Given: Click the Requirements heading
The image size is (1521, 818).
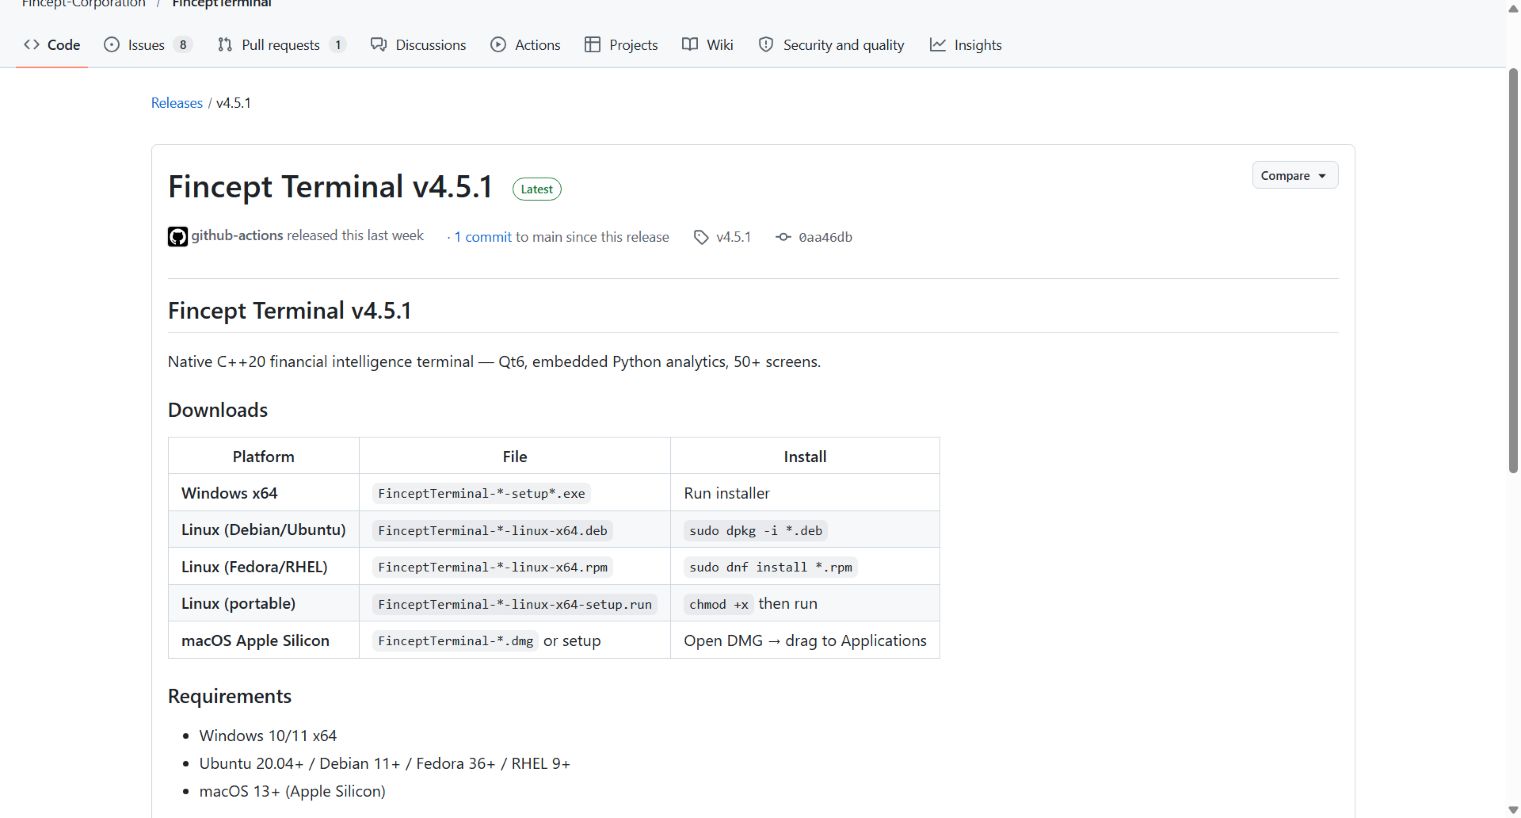Looking at the screenshot, I should [x=230, y=696].
